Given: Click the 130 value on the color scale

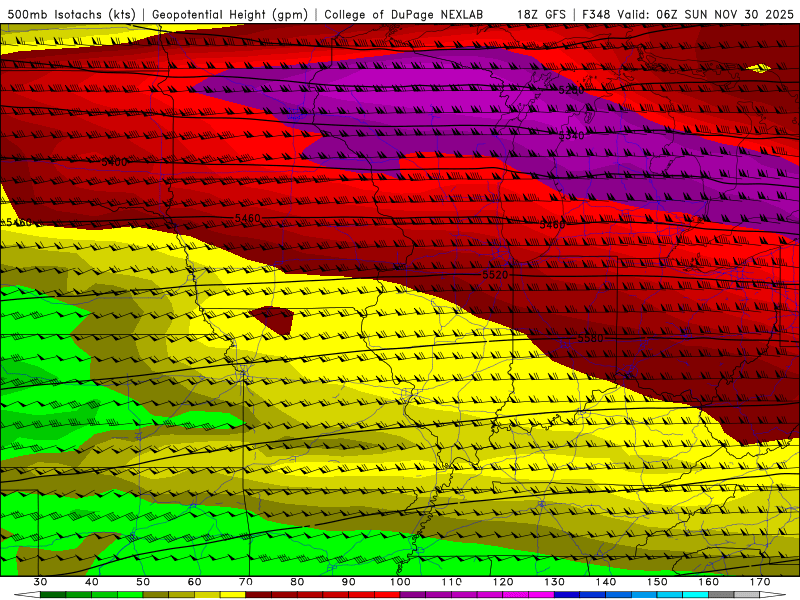Looking at the screenshot, I should [x=554, y=582].
